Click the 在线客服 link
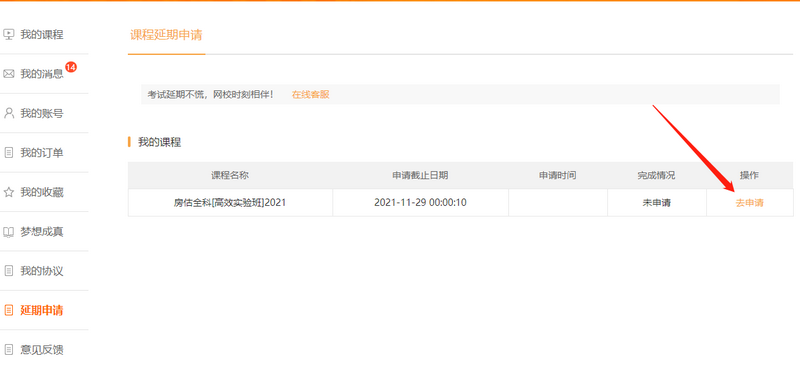This screenshot has width=800, height=369. pos(310,95)
